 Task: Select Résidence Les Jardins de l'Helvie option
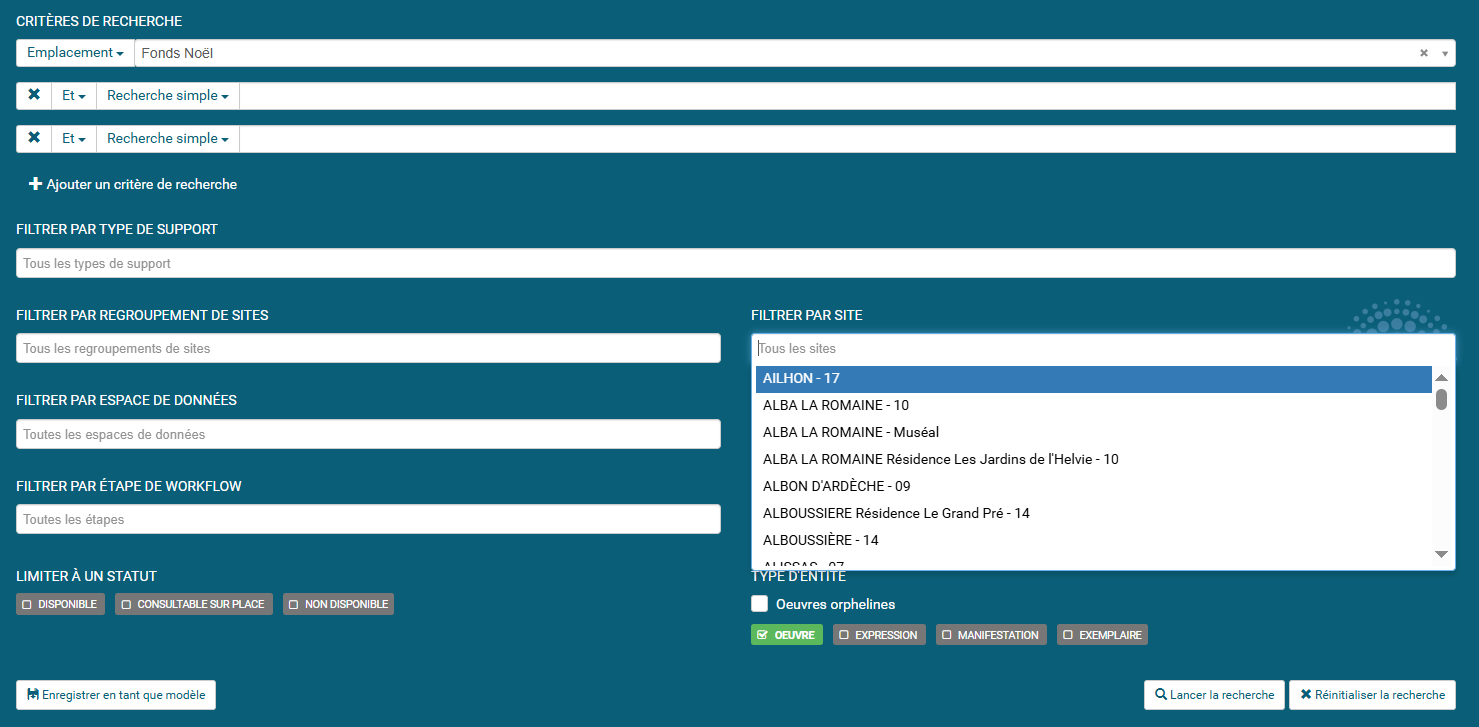pos(1094,460)
